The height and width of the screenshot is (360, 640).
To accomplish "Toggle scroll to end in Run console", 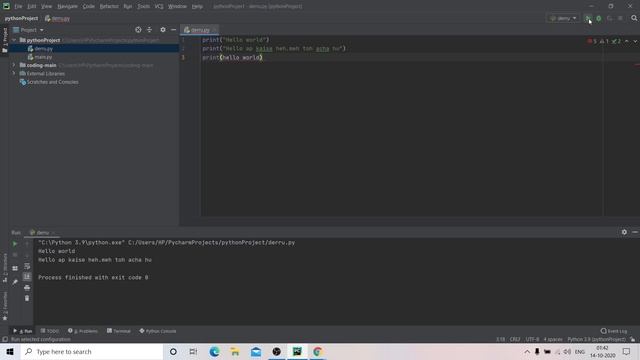I will 27,277.
